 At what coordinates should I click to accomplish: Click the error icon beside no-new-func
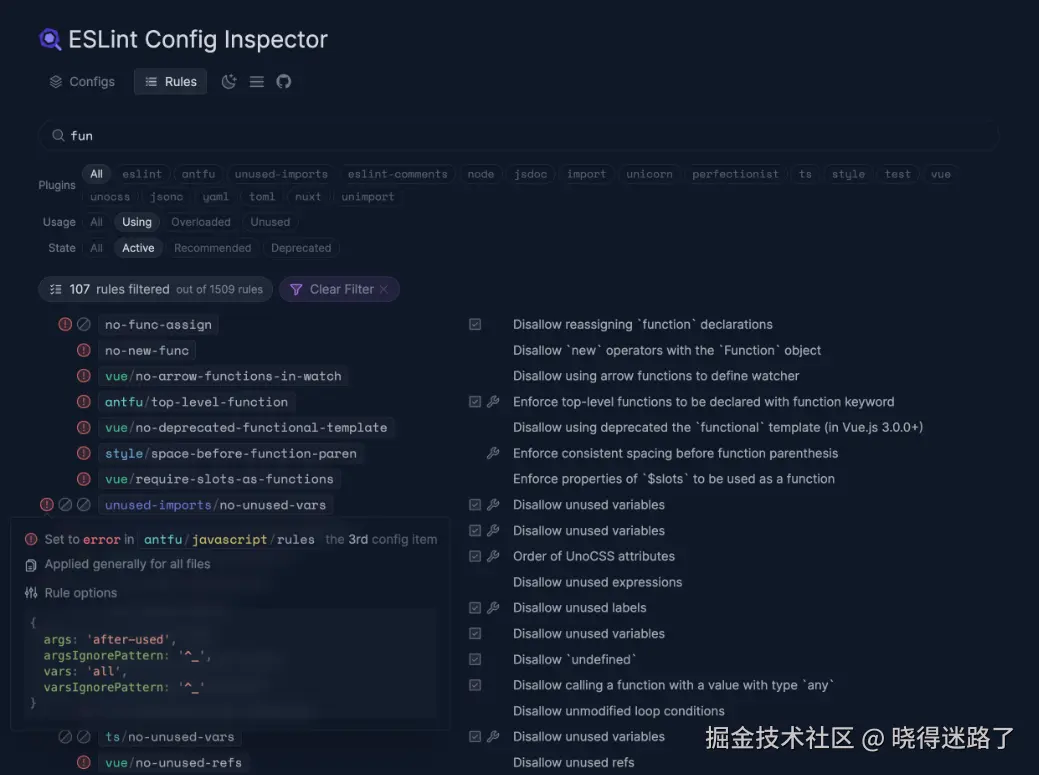83,350
